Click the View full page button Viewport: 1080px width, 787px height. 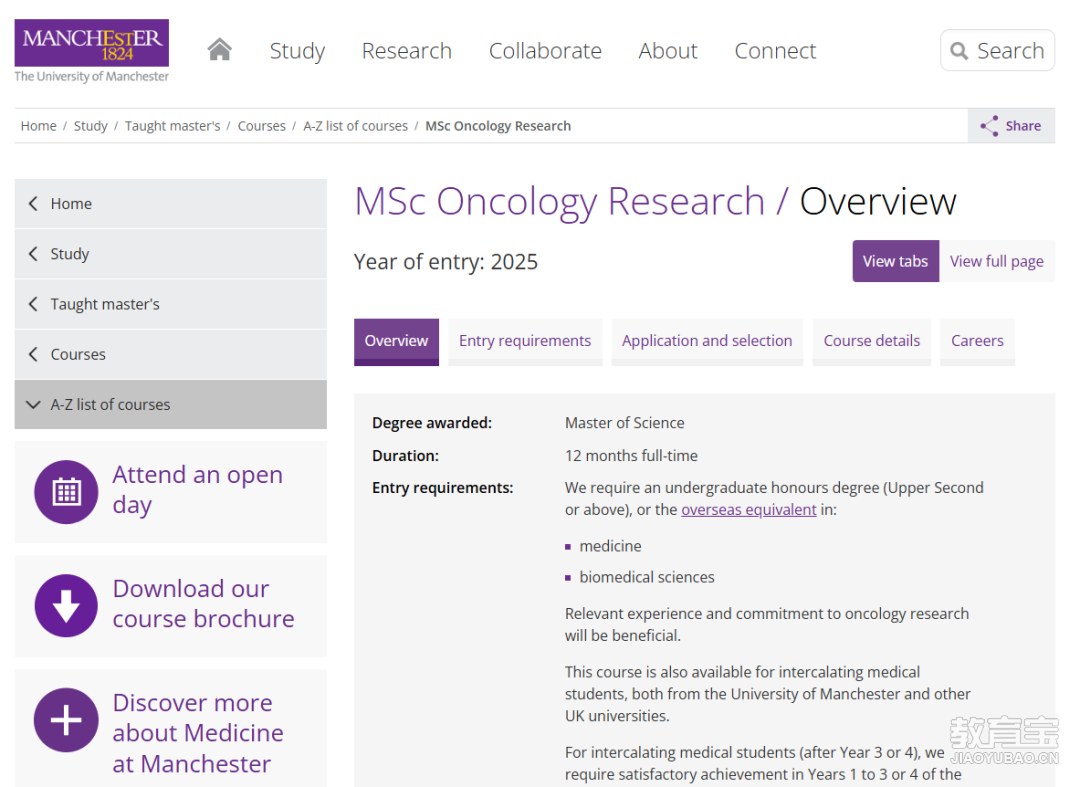997,261
